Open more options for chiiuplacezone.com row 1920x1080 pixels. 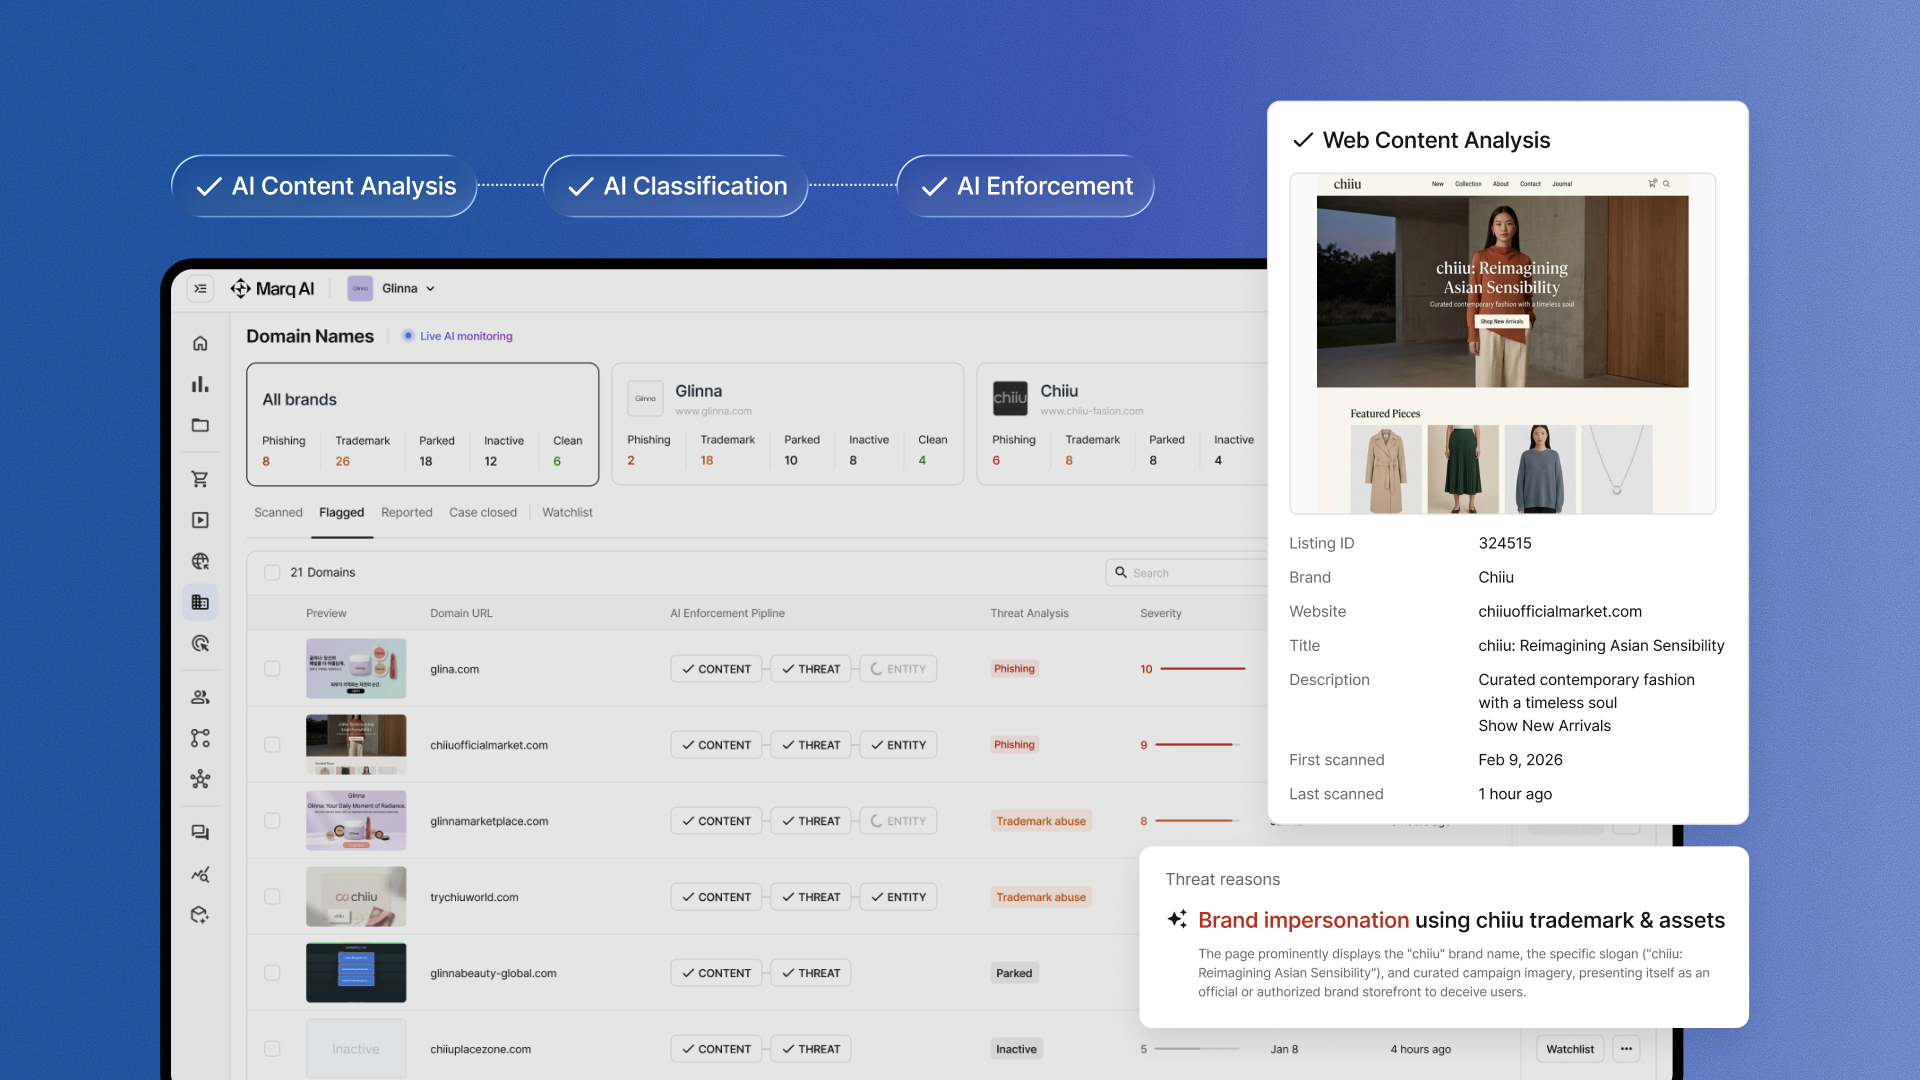point(1626,1049)
